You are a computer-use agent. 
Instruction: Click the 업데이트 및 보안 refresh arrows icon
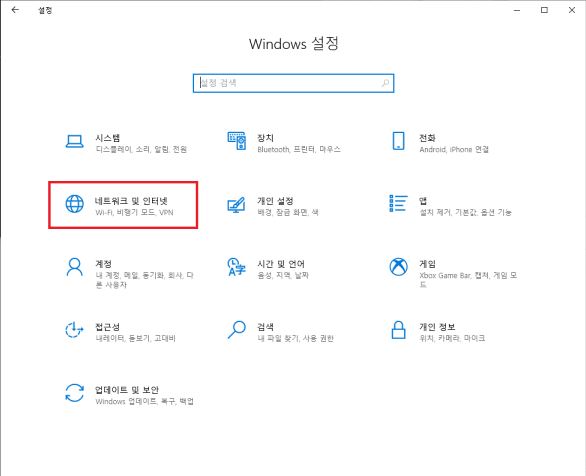[x=74, y=393]
